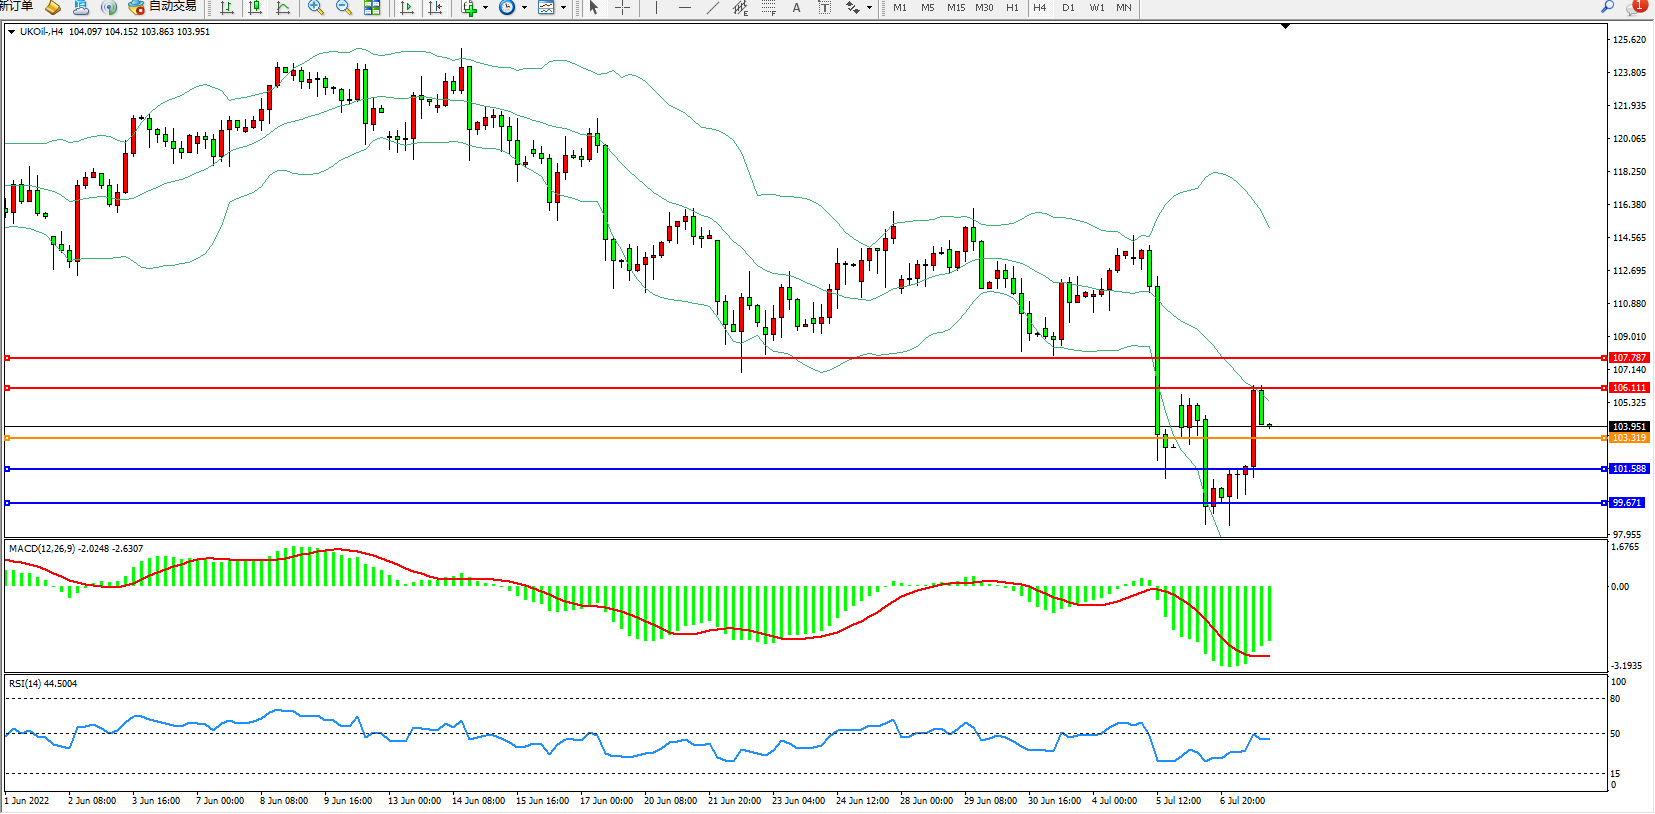The width and height of the screenshot is (1655, 814).
Task: Click the 新订单 new order button
Action: pos(16,6)
